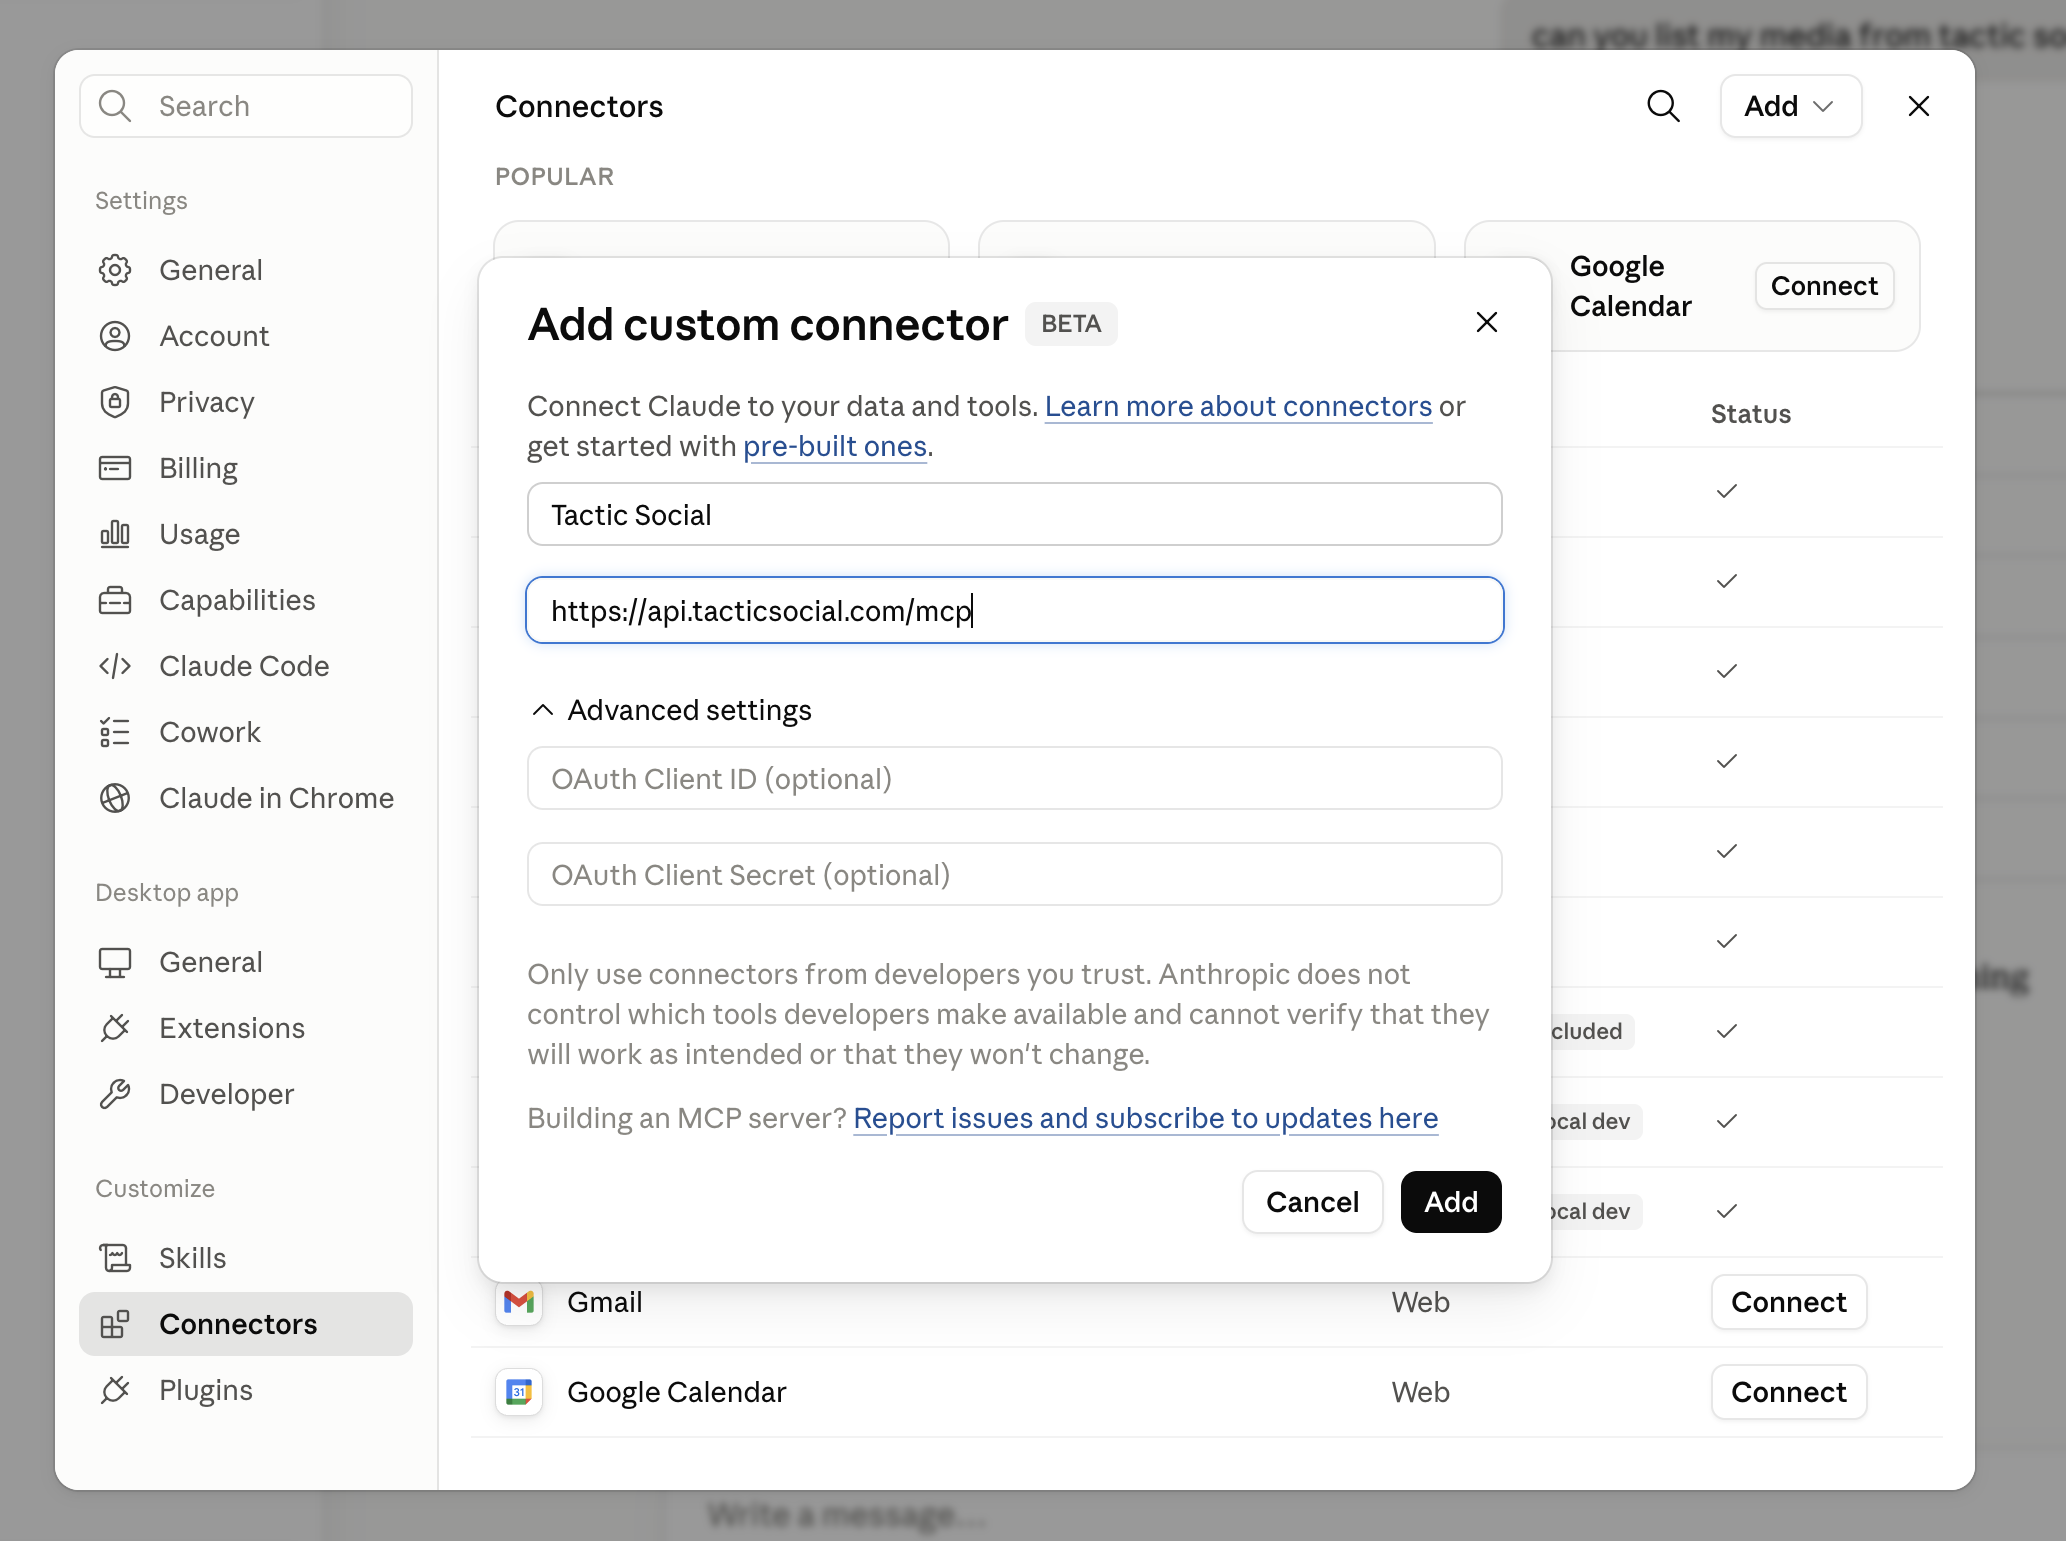Close the Settings window with the X

(1918, 106)
